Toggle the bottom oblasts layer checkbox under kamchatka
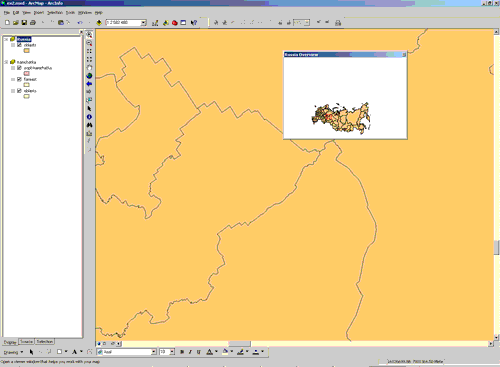This screenshot has height=367, width=500. point(19,91)
